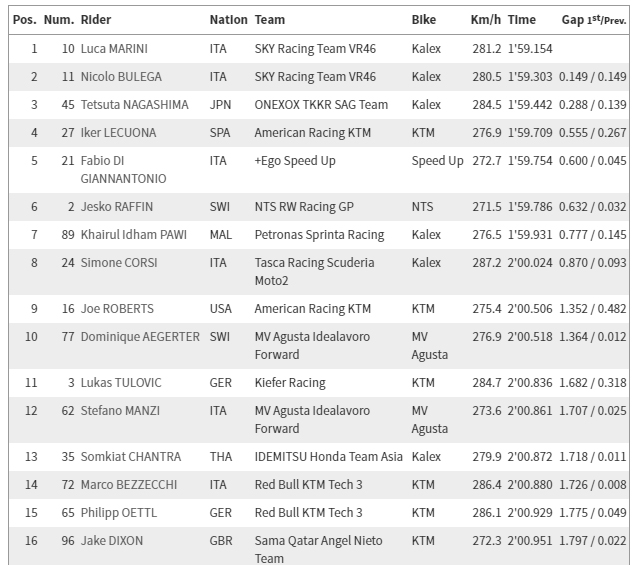The image size is (639, 565).
Task: Click the Gap 1st/Prev. column header
Action: 593,20
